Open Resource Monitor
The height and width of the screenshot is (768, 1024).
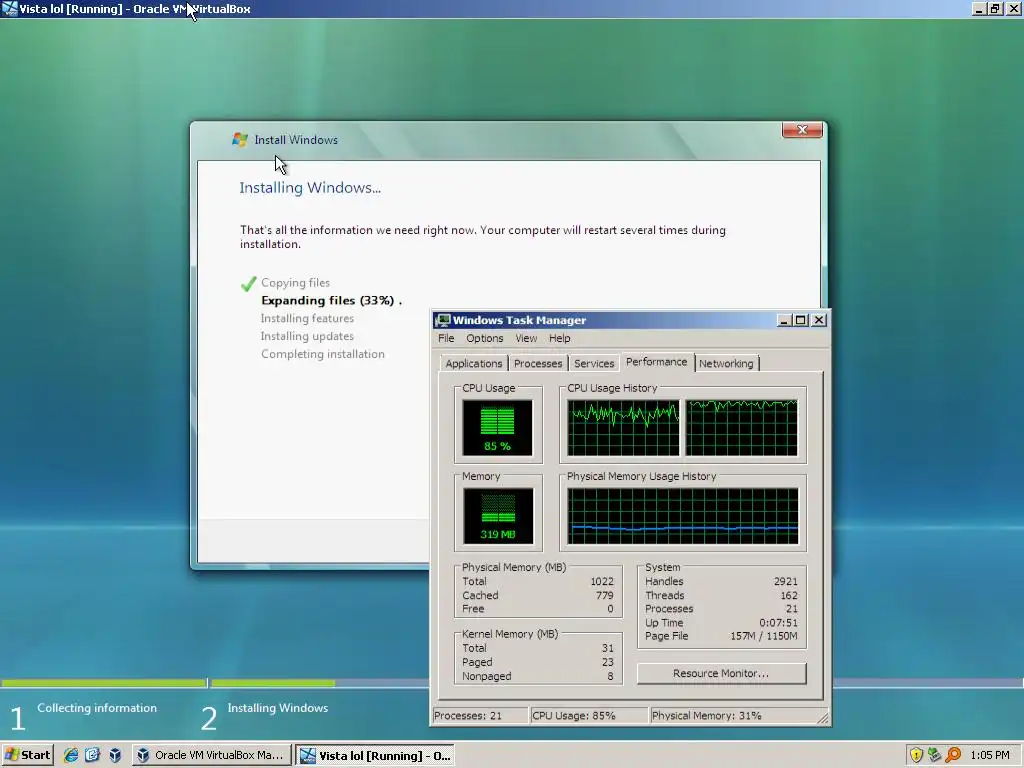point(721,673)
